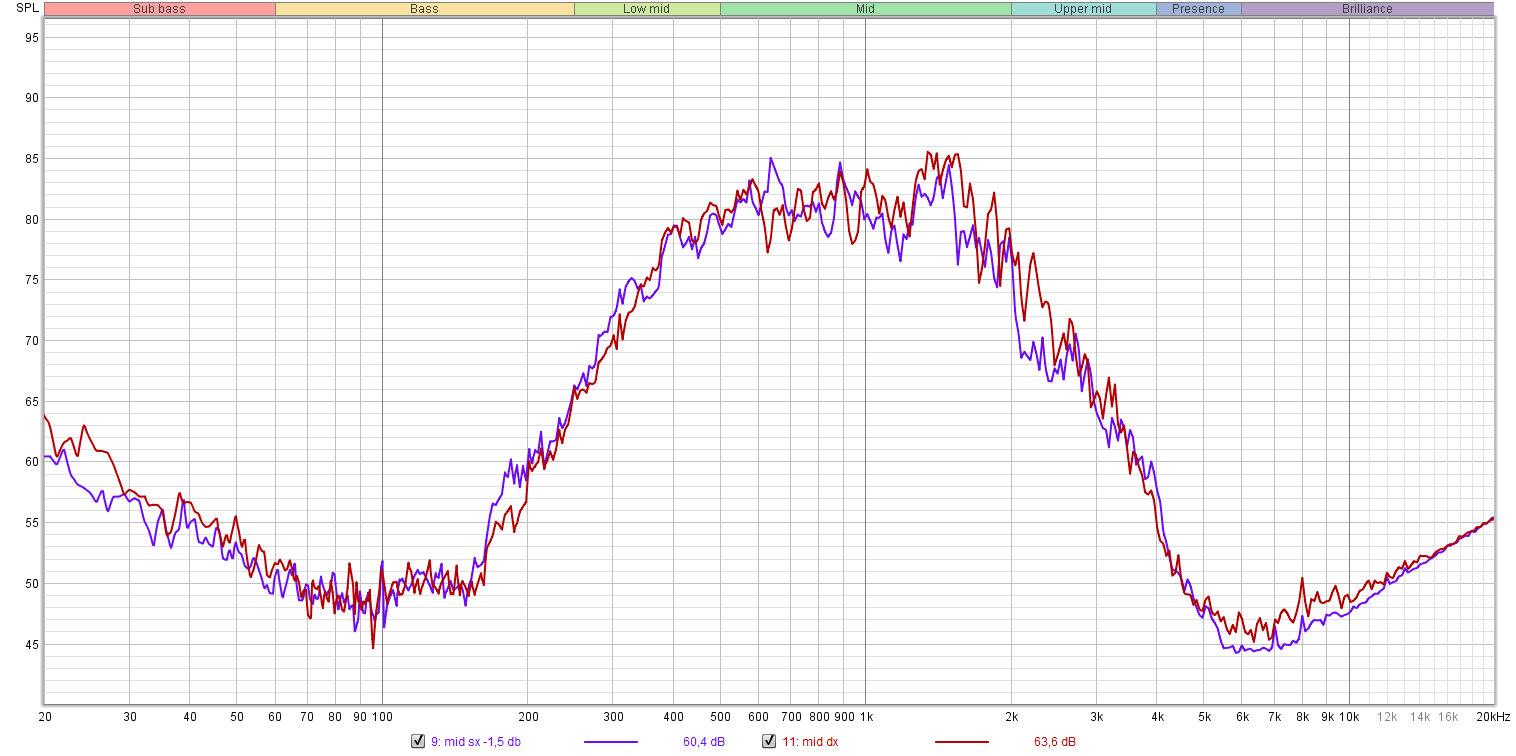
Task: Click the 65 tick on the SPL axis
Action: pyautogui.click(x=32, y=402)
